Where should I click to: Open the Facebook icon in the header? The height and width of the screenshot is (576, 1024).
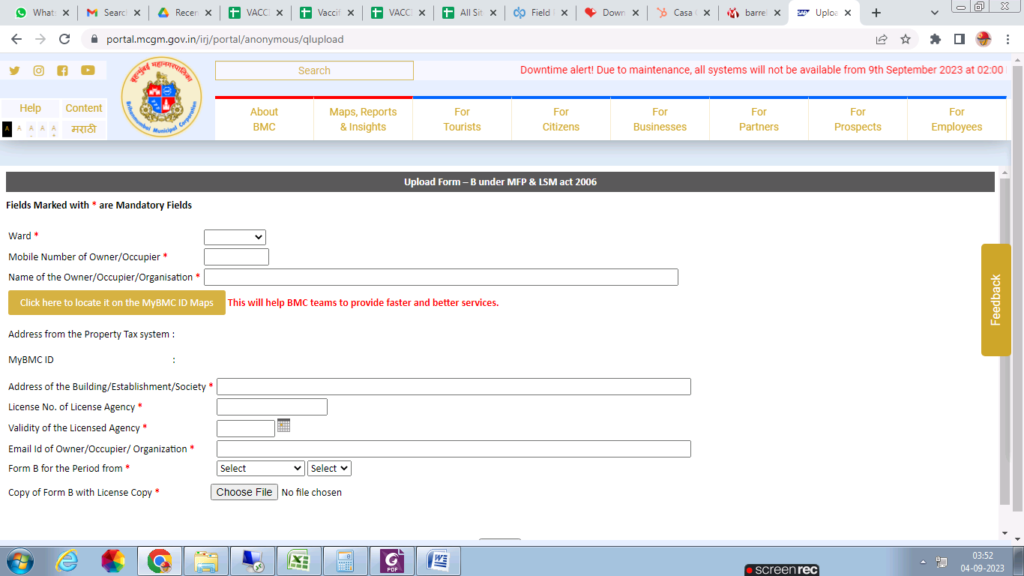62,70
